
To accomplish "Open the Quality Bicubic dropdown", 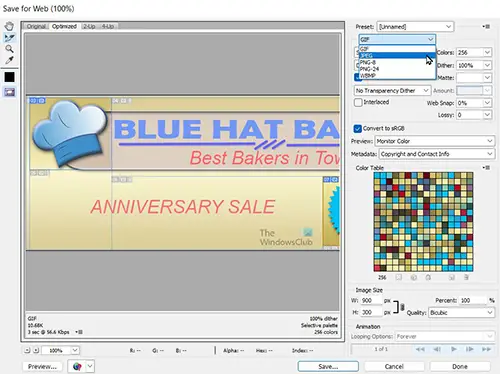I will (461, 313).
